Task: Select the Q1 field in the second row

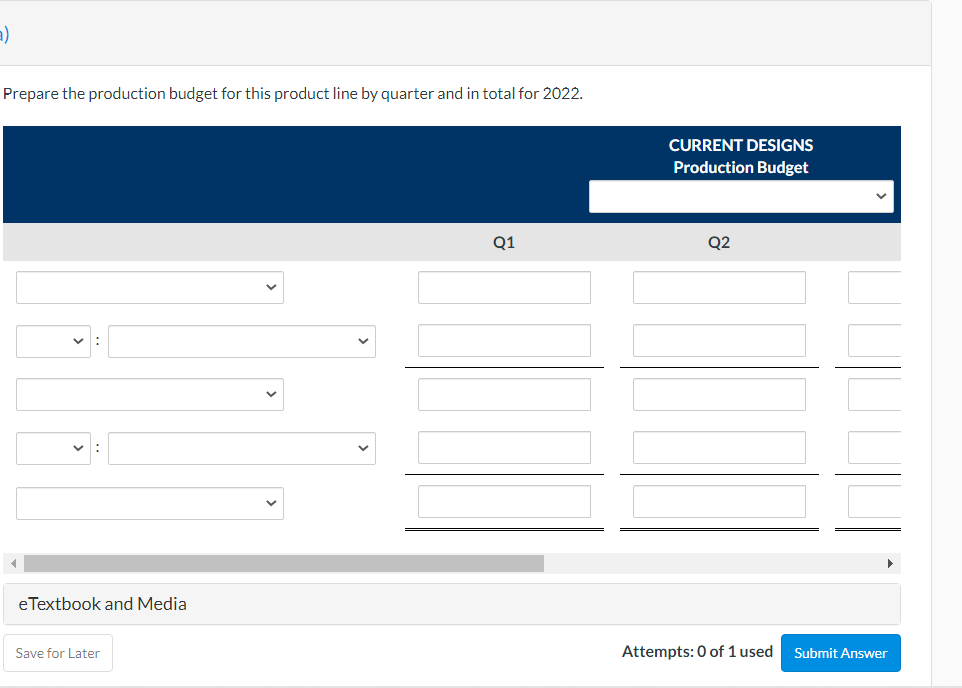Action: coord(504,341)
